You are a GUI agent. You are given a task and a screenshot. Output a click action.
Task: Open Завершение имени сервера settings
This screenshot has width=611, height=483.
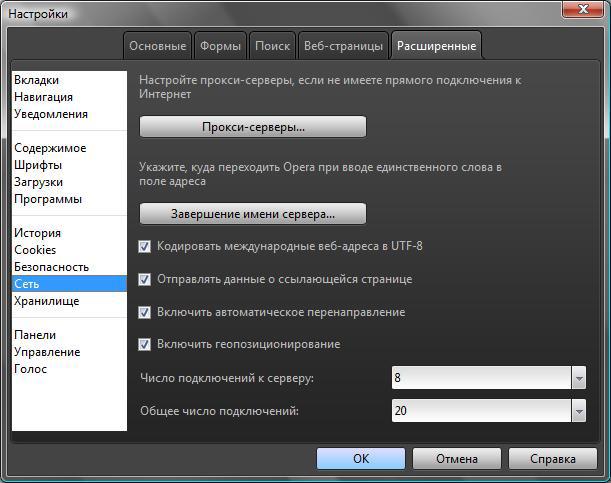252,214
